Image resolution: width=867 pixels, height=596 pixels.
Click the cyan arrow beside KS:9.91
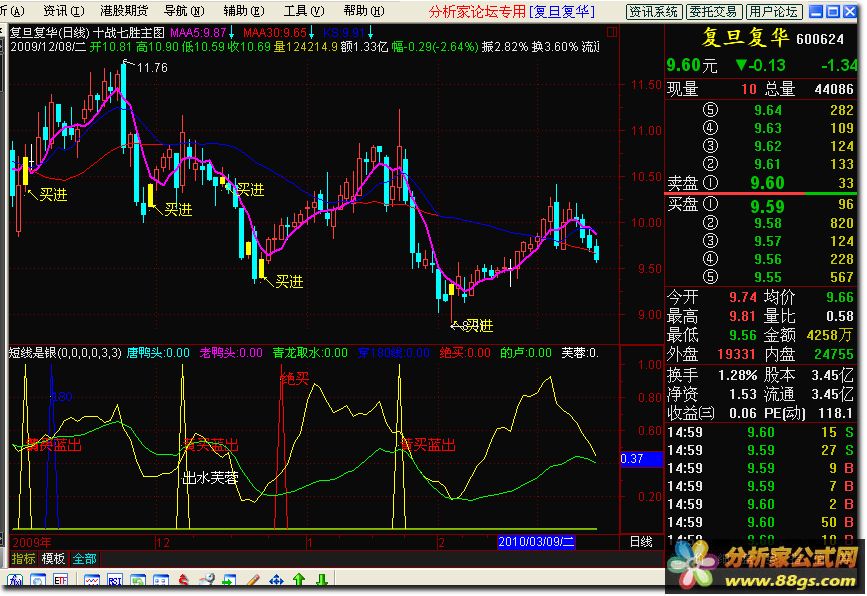(370, 33)
